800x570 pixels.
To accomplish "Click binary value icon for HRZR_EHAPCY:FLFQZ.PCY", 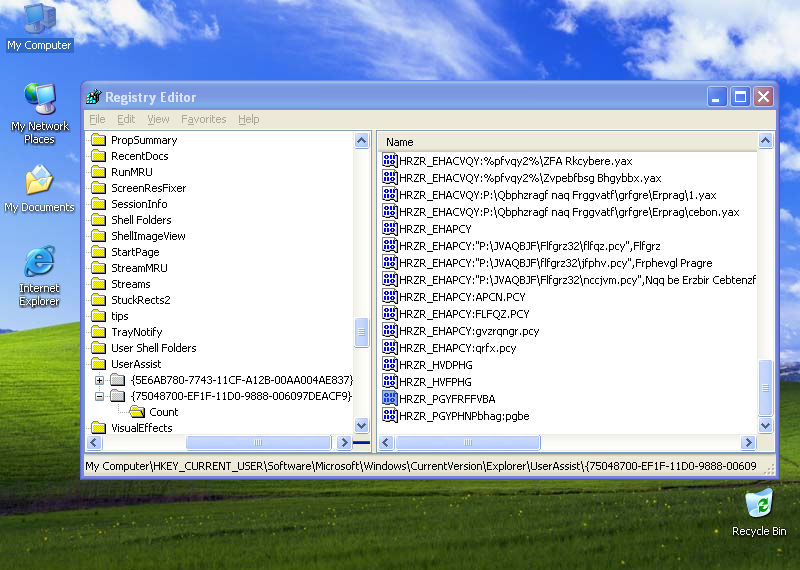I will 390,313.
